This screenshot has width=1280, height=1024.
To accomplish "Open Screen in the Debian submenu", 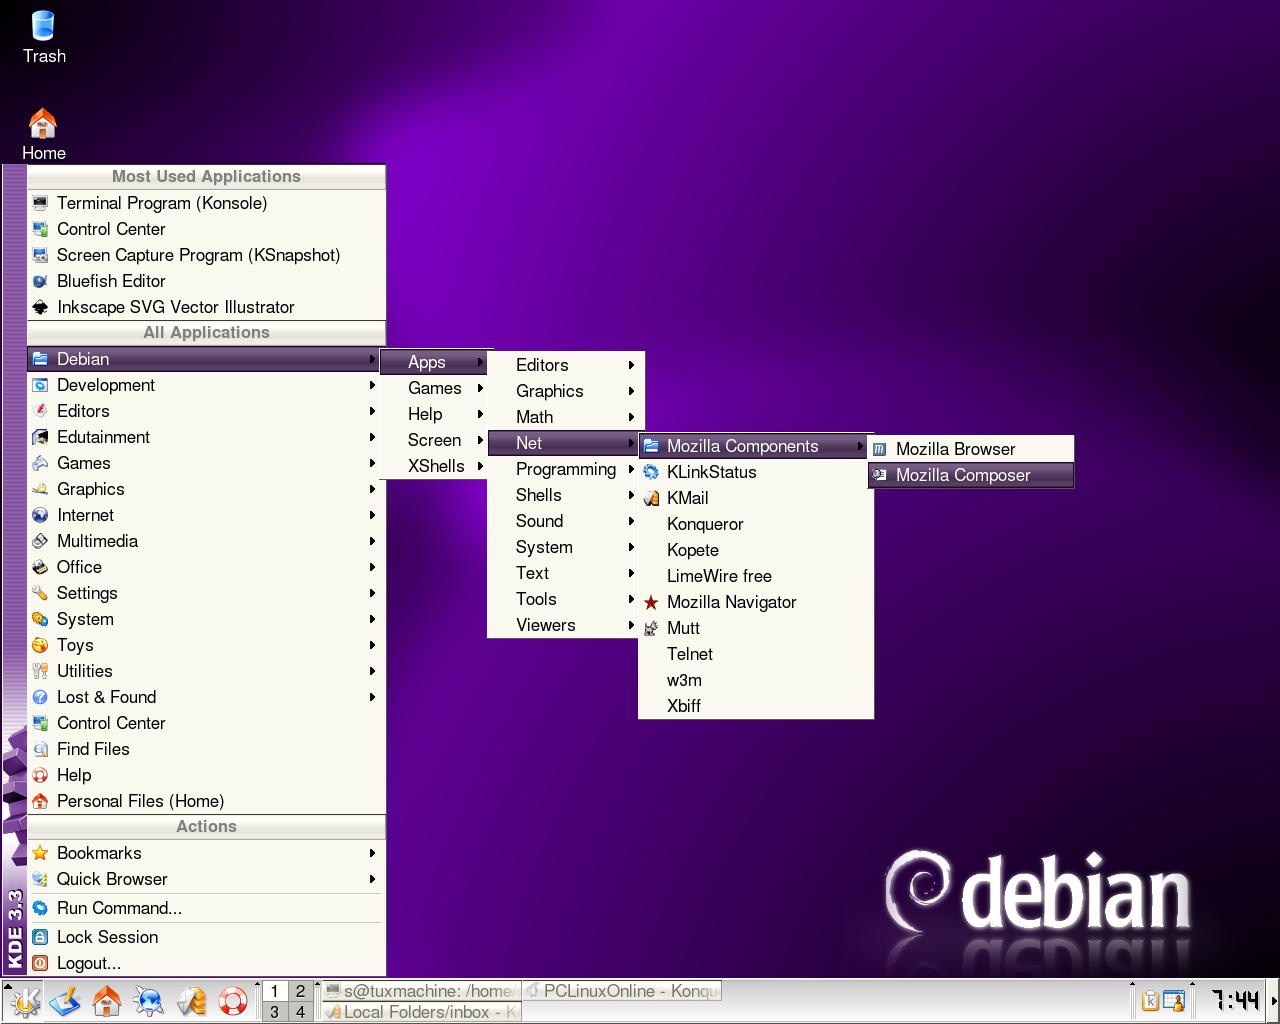I will [x=435, y=440].
